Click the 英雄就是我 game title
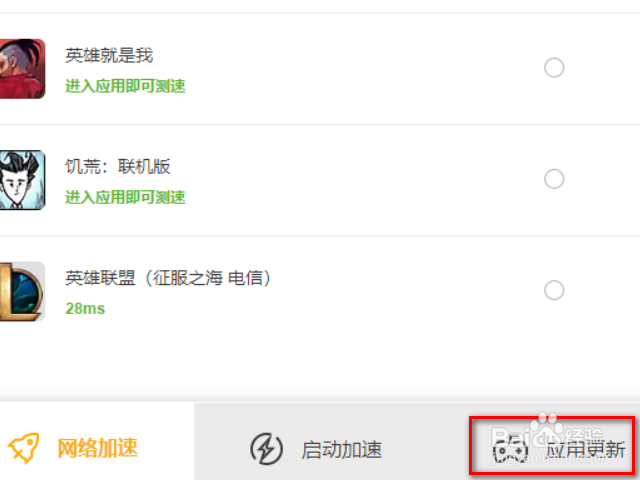 pyautogui.click(x=109, y=55)
